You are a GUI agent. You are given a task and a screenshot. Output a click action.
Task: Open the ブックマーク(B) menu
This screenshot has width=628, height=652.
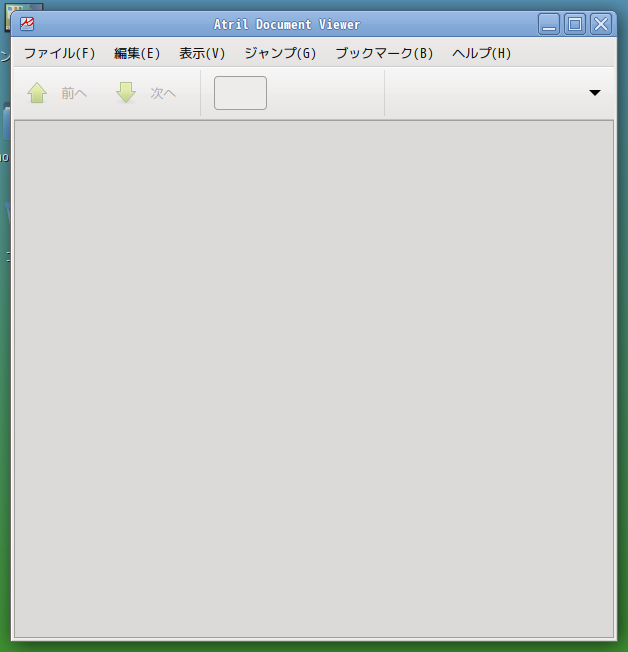pos(384,53)
